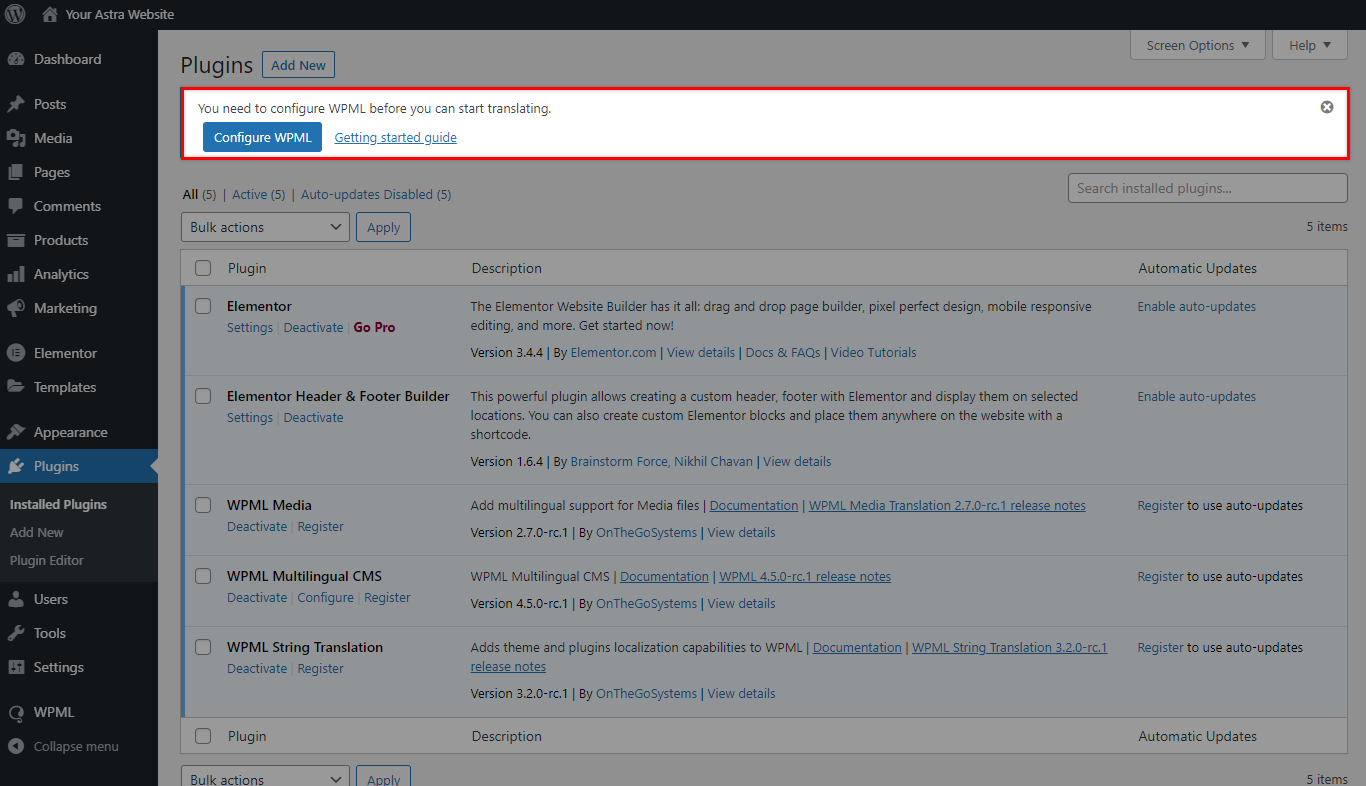Sort by the Plugin column header

pyautogui.click(x=247, y=268)
